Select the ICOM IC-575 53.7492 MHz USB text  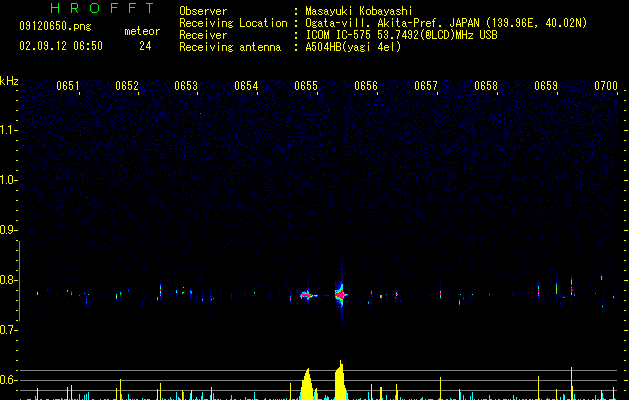tap(402, 35)
